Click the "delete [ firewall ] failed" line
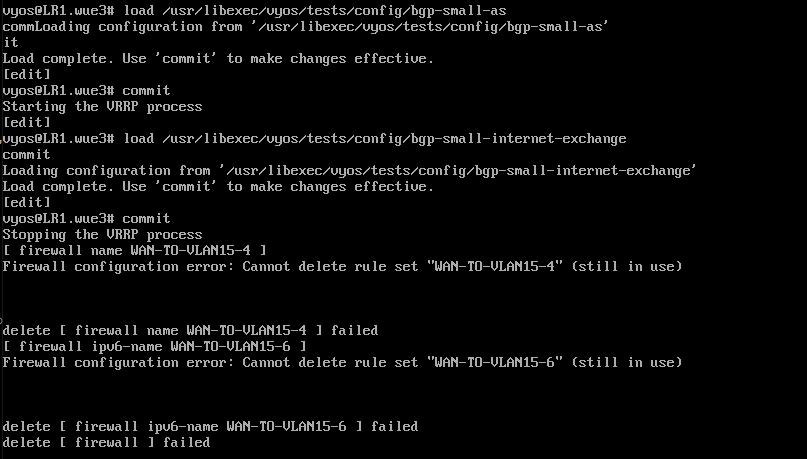807x459 pixels. click(x=106, y=442)
